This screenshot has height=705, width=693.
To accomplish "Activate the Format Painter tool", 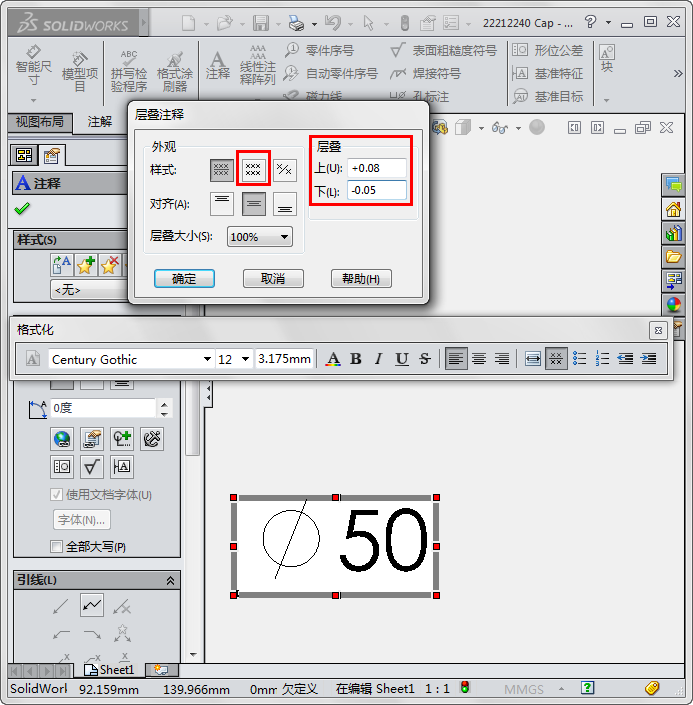I will [x=174, y=71].
